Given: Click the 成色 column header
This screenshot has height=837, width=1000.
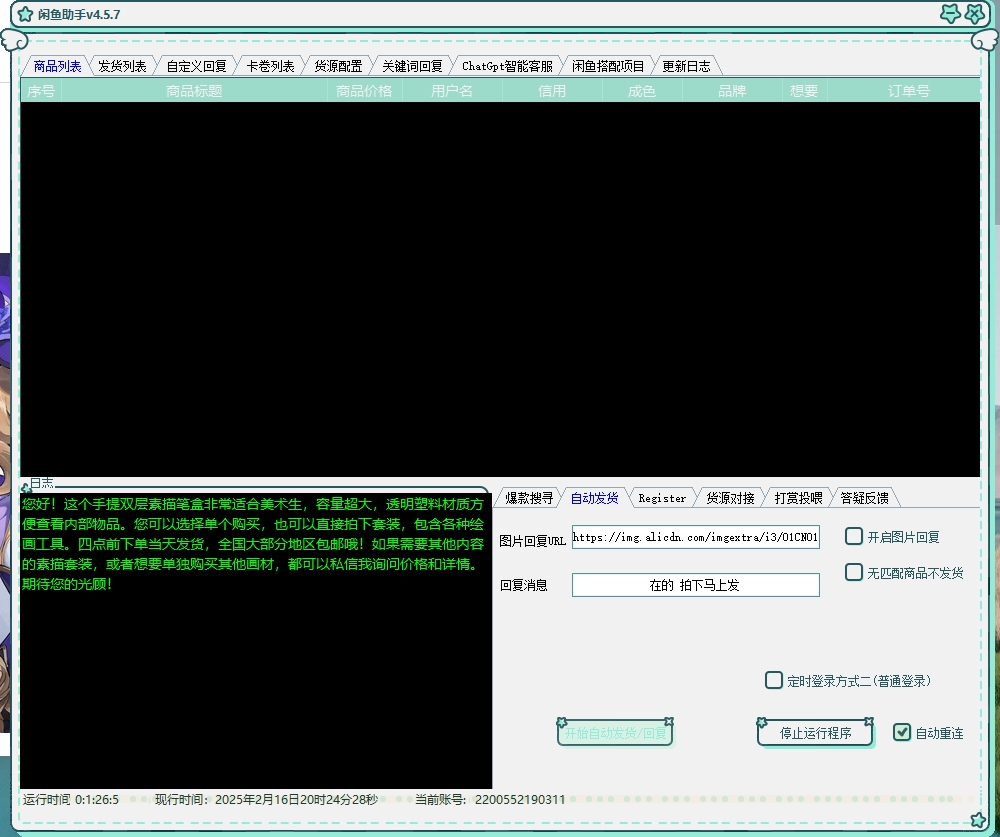Looking at the screenshot, I should click(642, 91).
